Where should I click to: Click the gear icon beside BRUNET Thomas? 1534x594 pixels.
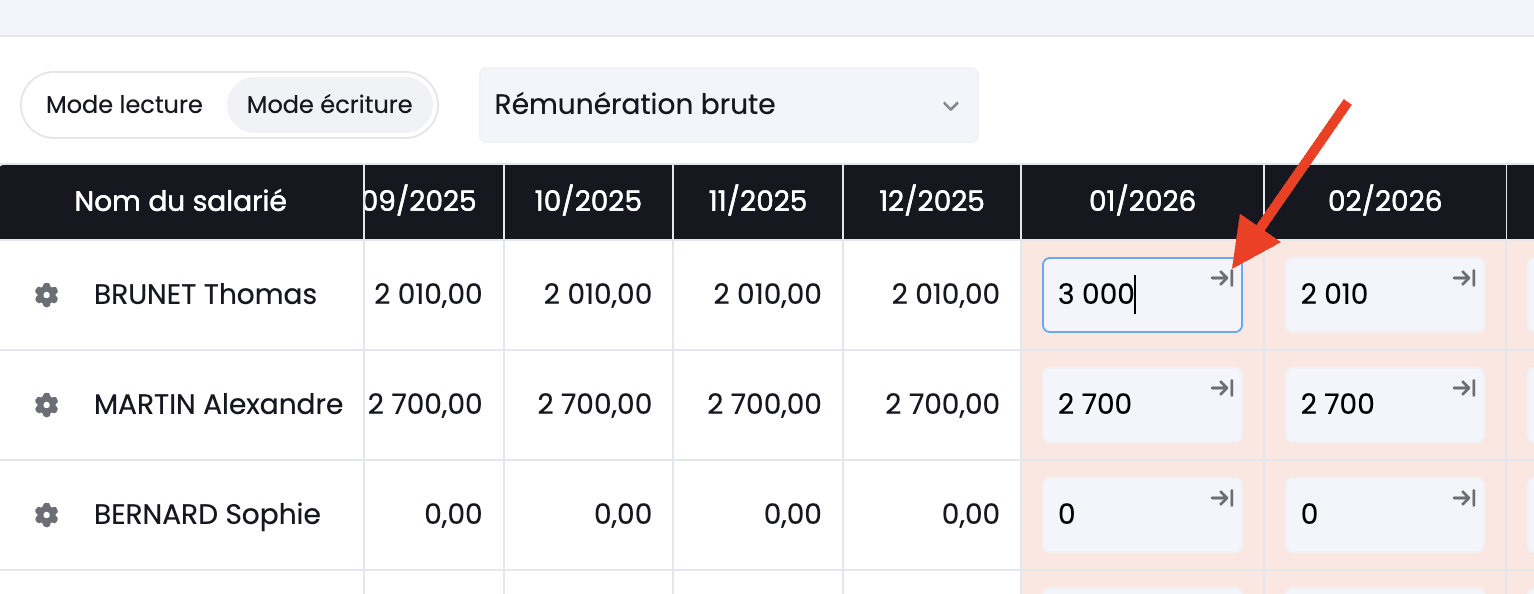(46, 295)
